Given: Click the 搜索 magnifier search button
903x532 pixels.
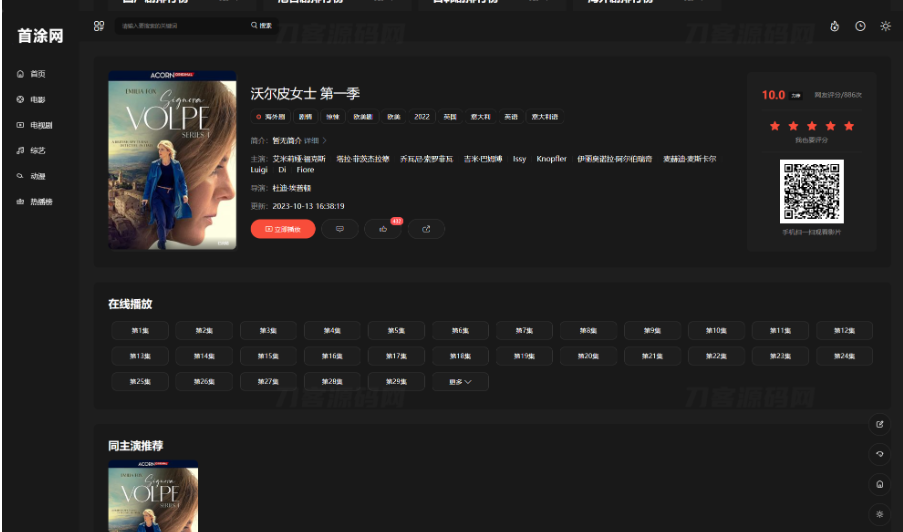Looking at the screenshot, I should [262, 26].
